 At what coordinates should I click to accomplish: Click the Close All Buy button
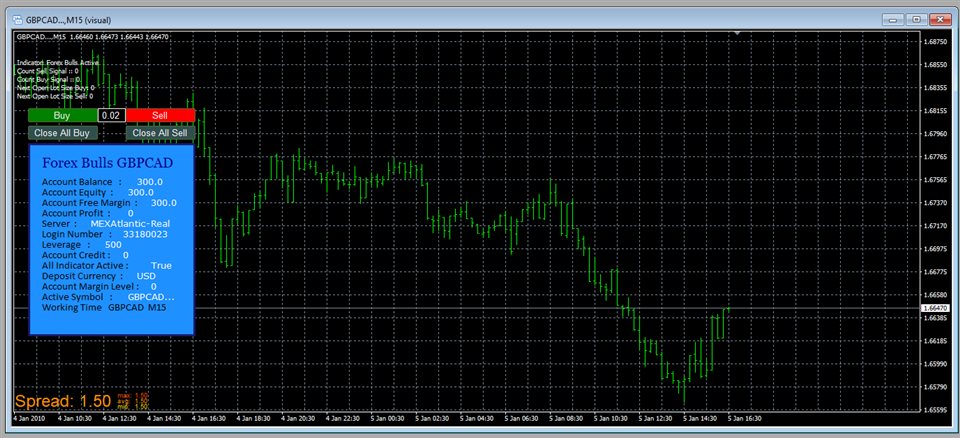coord(62,132)
